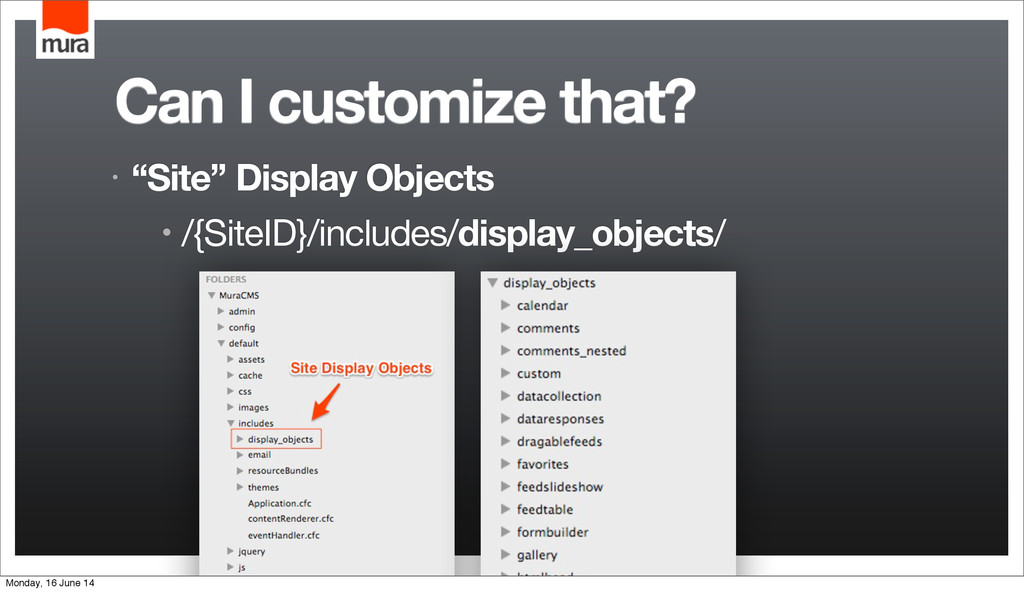Viewport: 1024px width, 592px height.
Task: Open the eventHandler.cfc file
Action: pyautogui.click(x=283, y=535)
